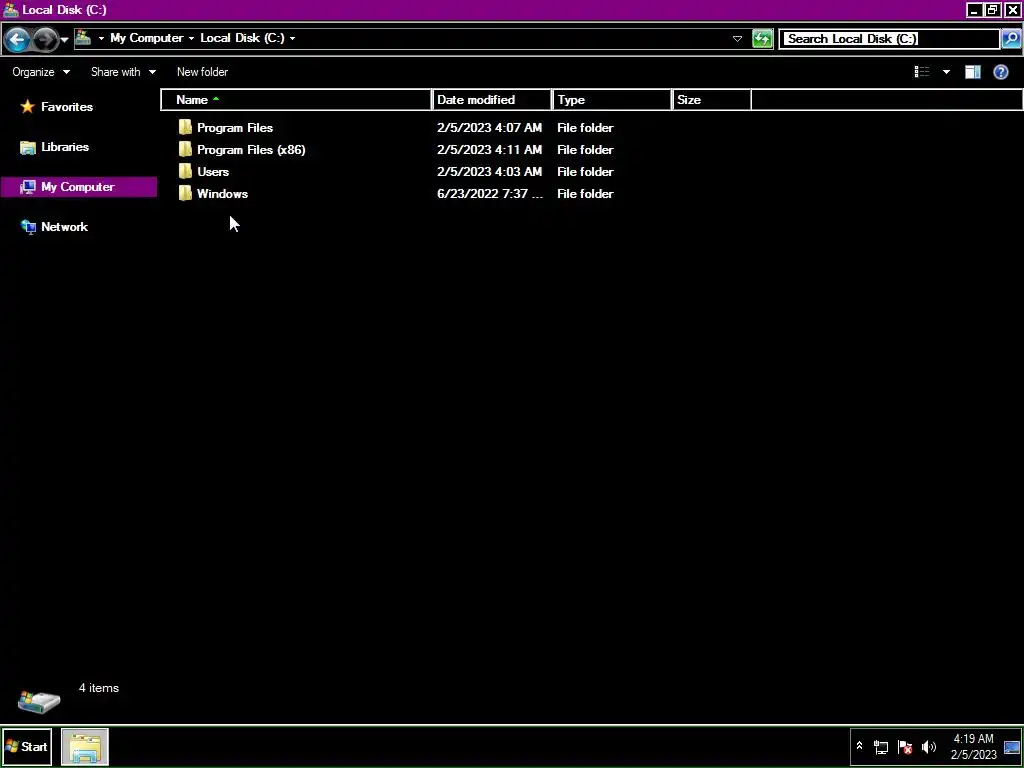Sort by the Date modified column header
The height and width of the screenshot is (768, 1024).
pos(492,100)
